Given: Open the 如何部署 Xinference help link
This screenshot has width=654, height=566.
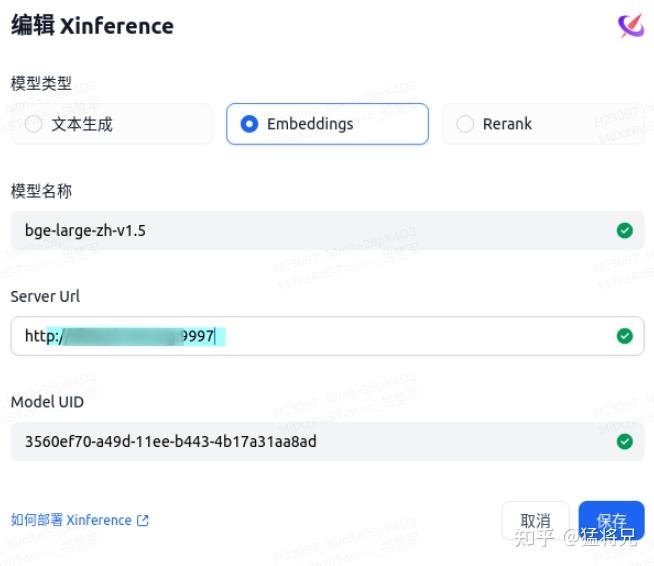Looking at the screenshot, I should coord(72,520).
